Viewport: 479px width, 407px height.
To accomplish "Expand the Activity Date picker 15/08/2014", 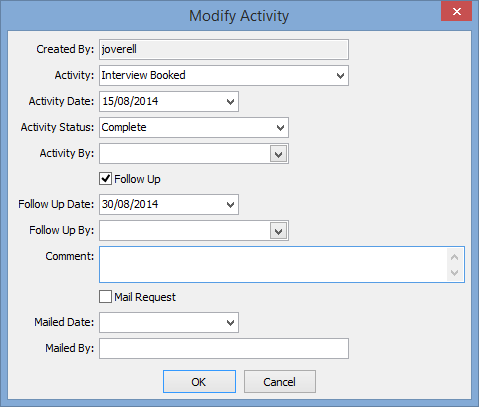I will pos(230,102).
